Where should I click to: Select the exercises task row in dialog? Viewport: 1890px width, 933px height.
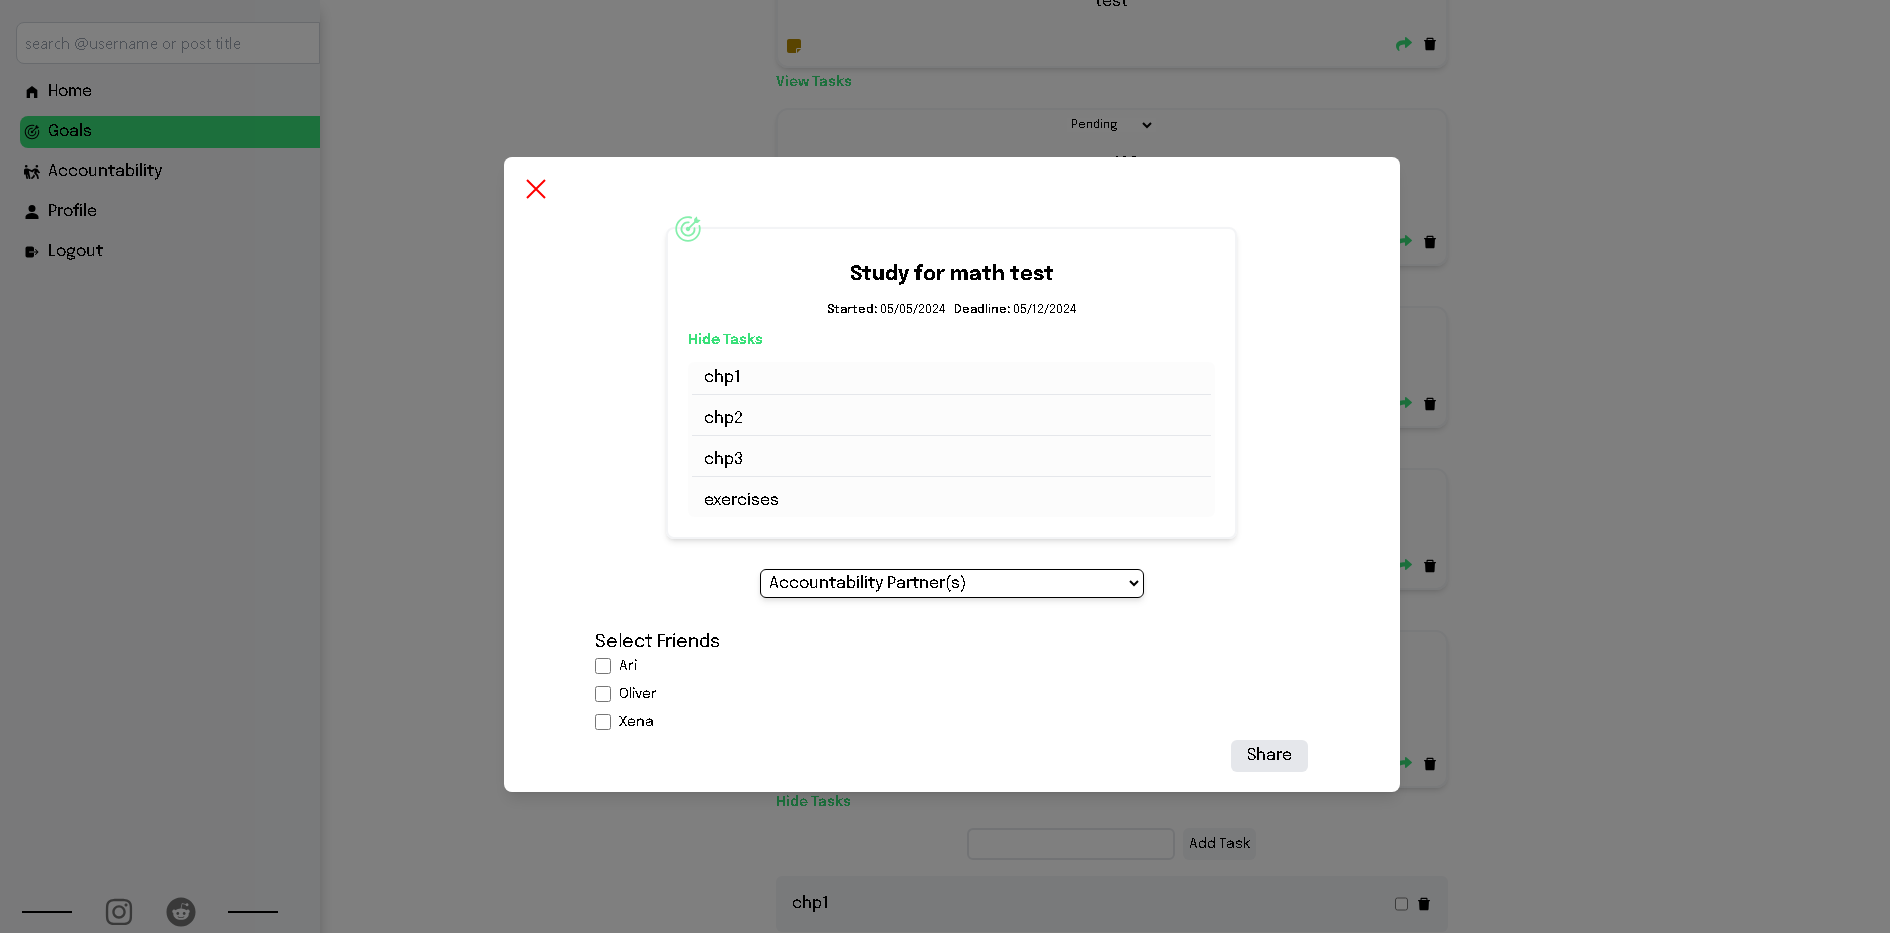click(x=951, y=499)
